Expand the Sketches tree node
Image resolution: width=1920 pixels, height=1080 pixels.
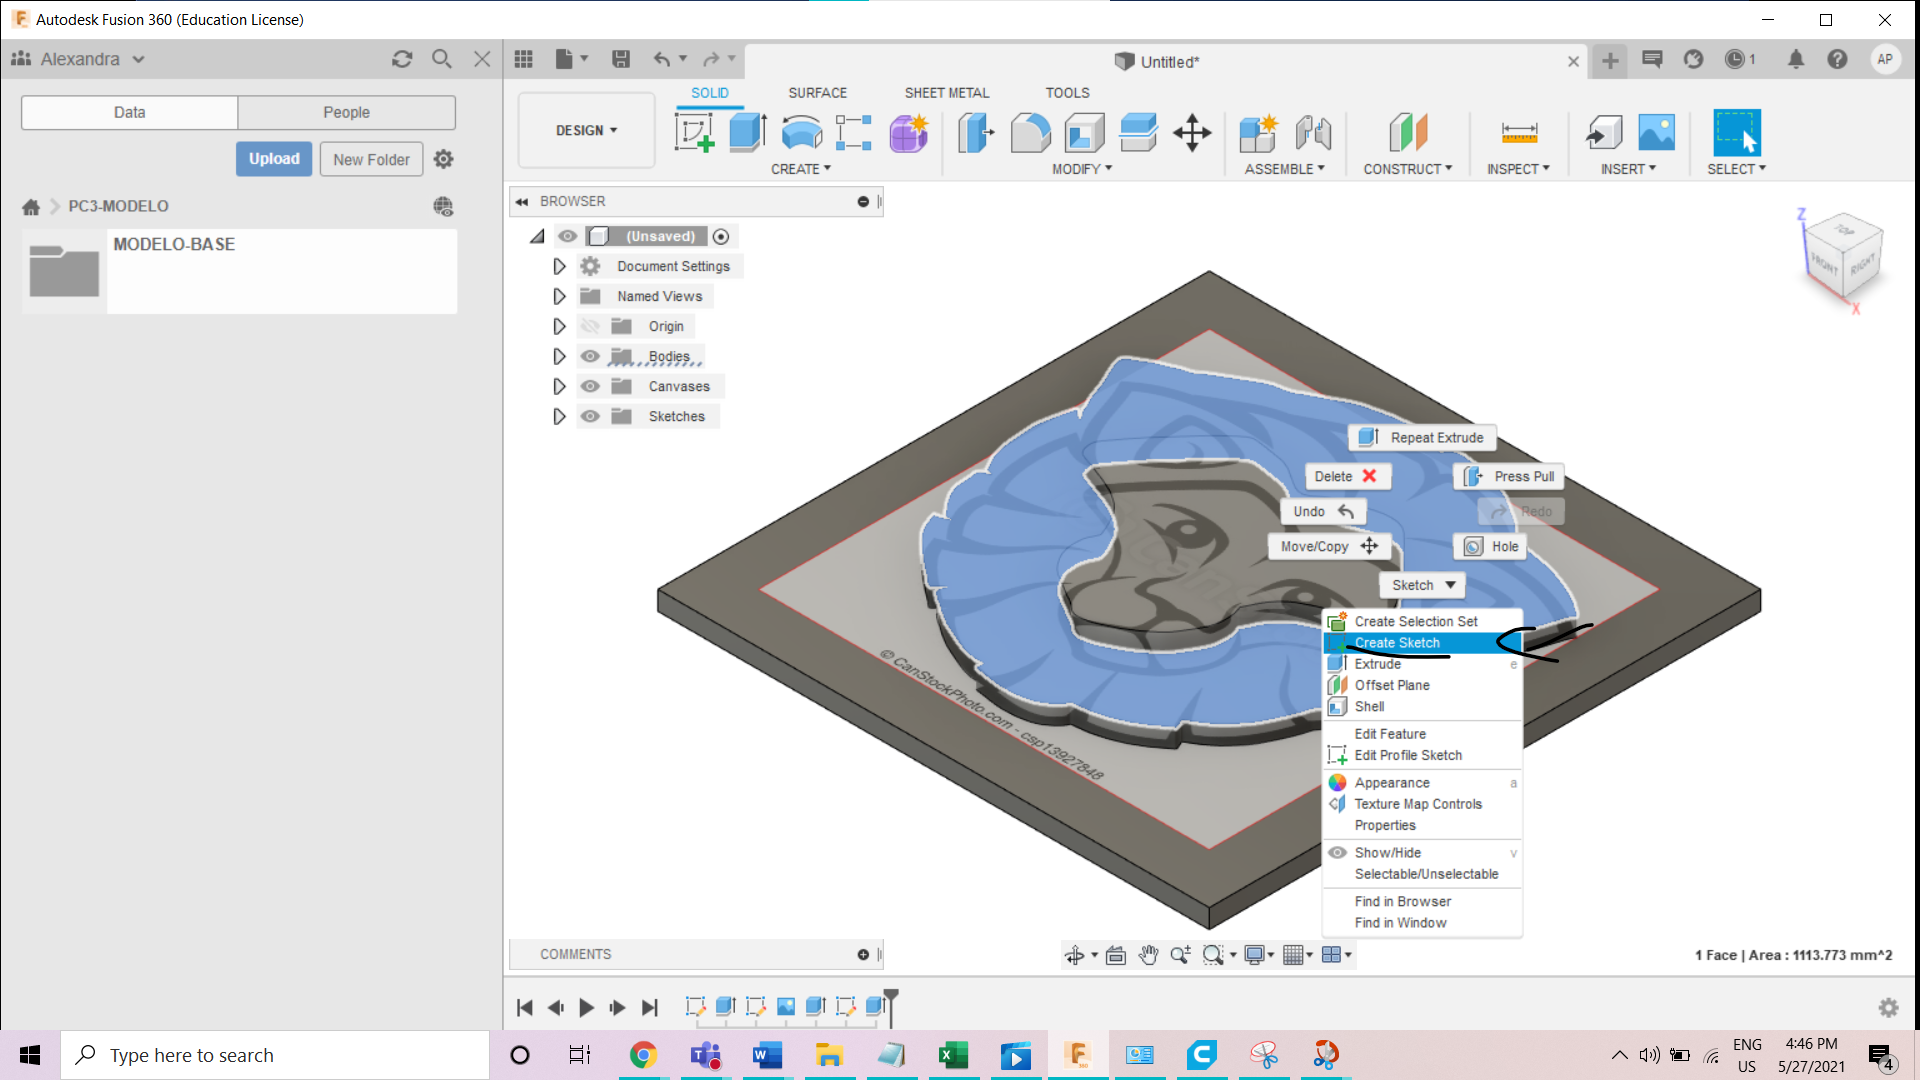pyautogui.click(x=559, y=416)
